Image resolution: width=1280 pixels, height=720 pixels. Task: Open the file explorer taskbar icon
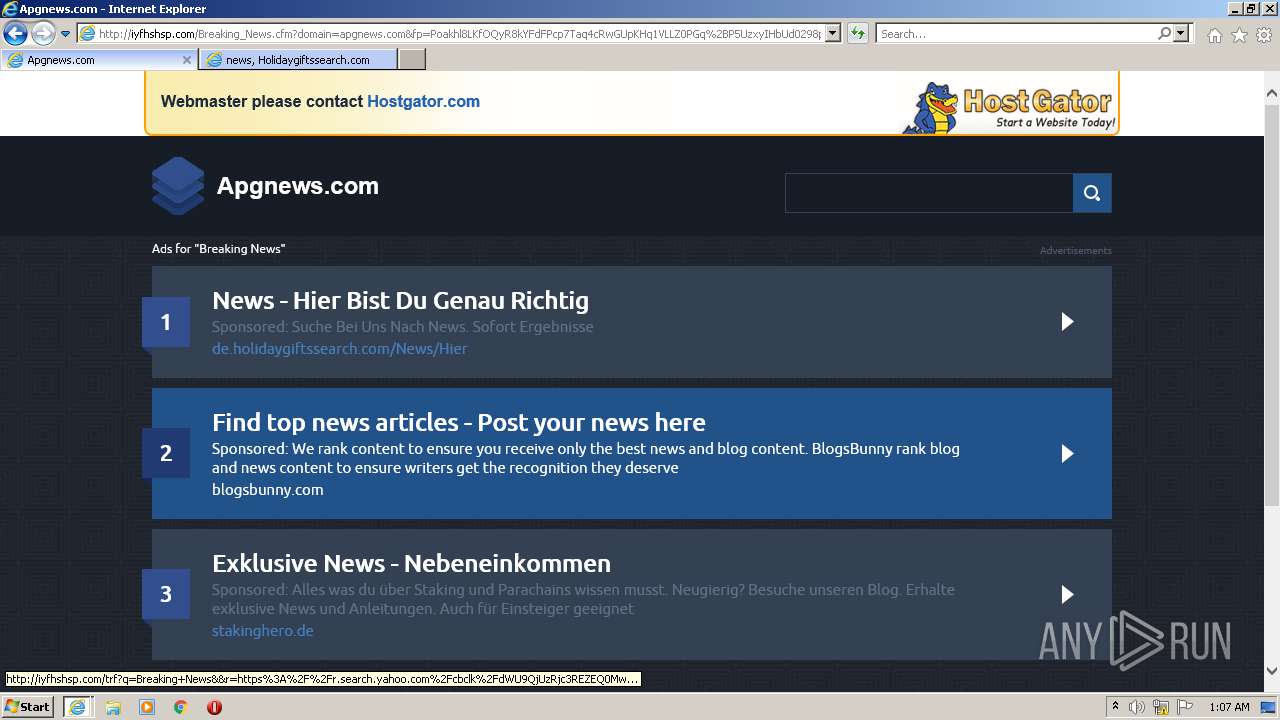pos(112,707)
